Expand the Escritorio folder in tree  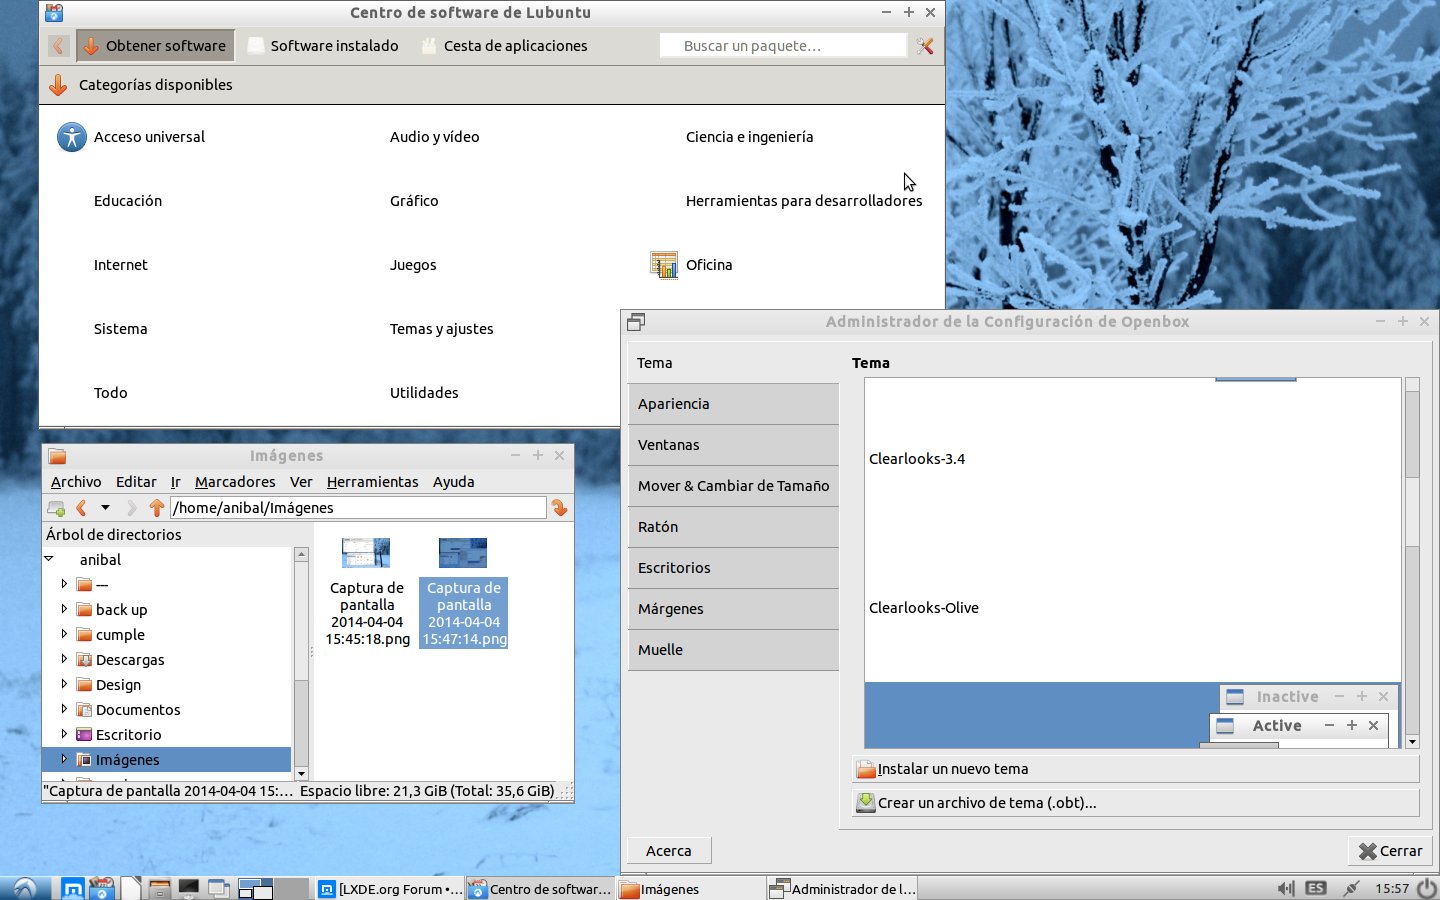[64, 733]
